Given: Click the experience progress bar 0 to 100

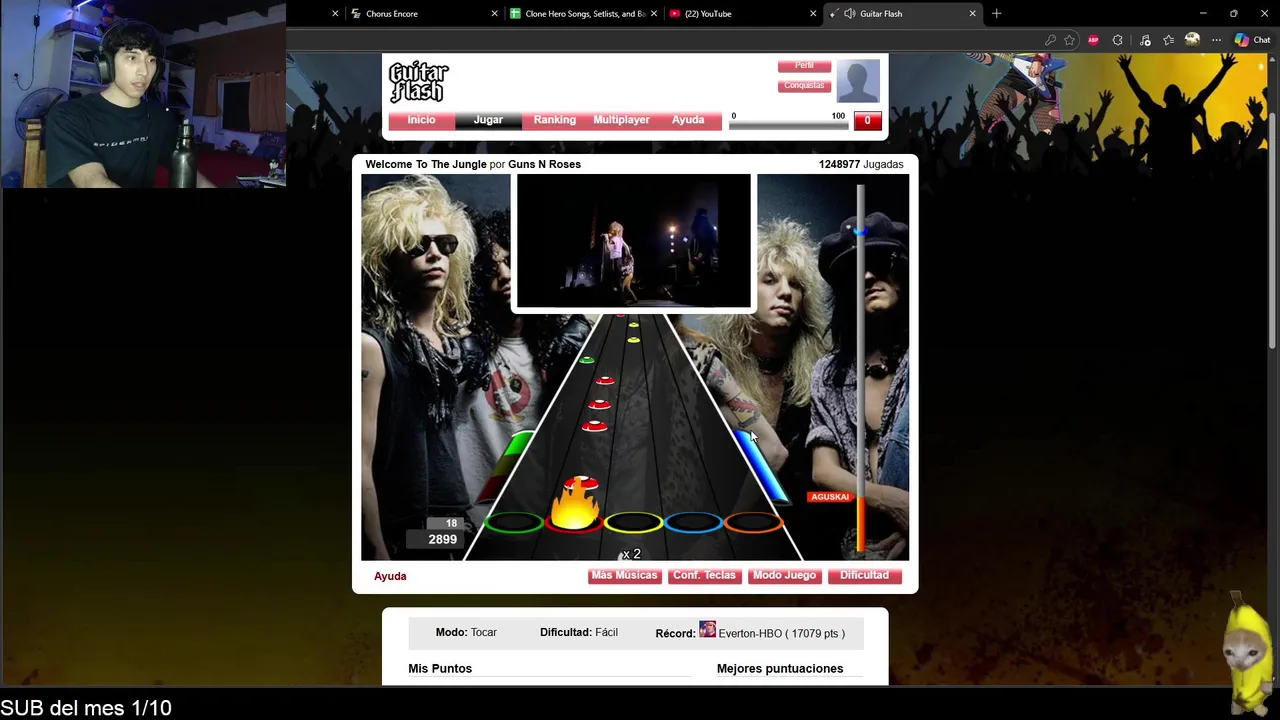Looking at the screenshot, I should coord(788,125).
